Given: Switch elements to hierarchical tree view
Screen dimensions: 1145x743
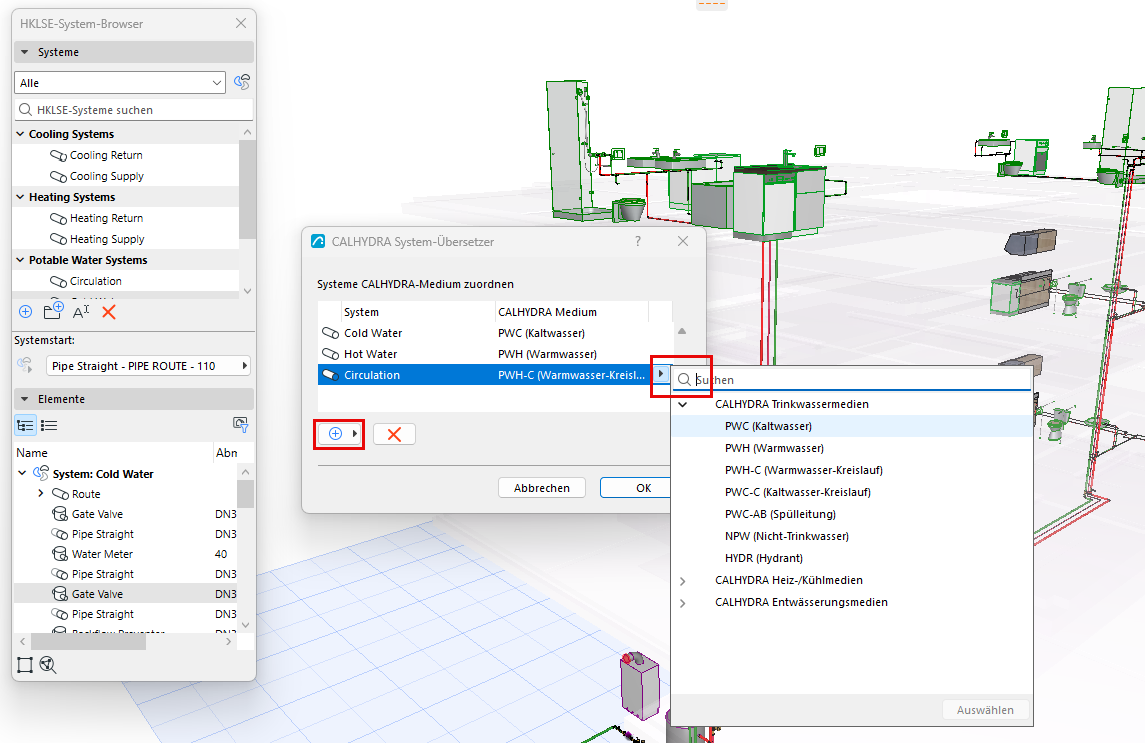Looking at the screenshot, I should pos(26,425).
